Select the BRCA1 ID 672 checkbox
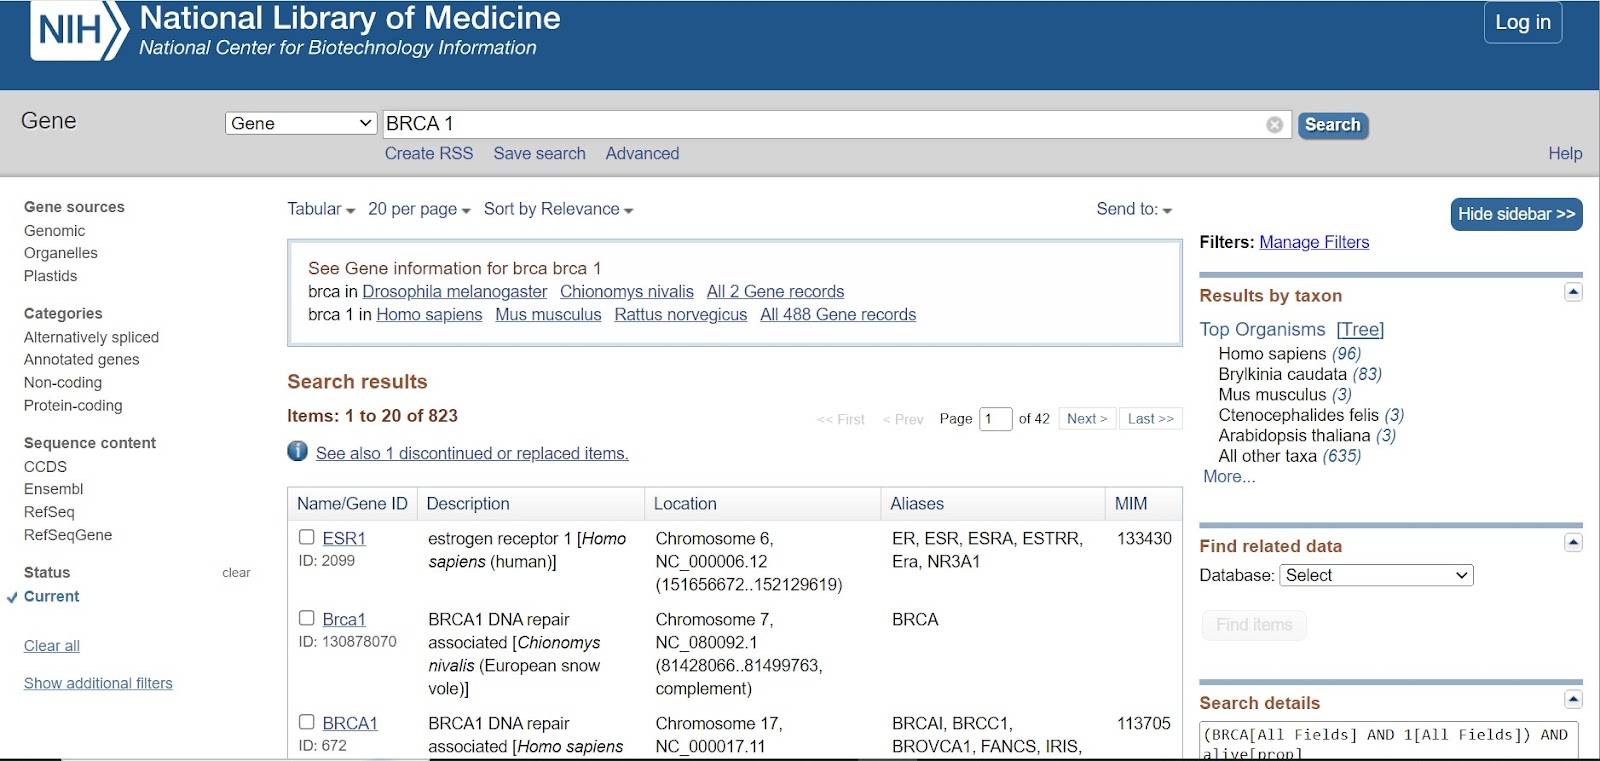This screenshot has width=1600, height=761. (x=307, y=722)
